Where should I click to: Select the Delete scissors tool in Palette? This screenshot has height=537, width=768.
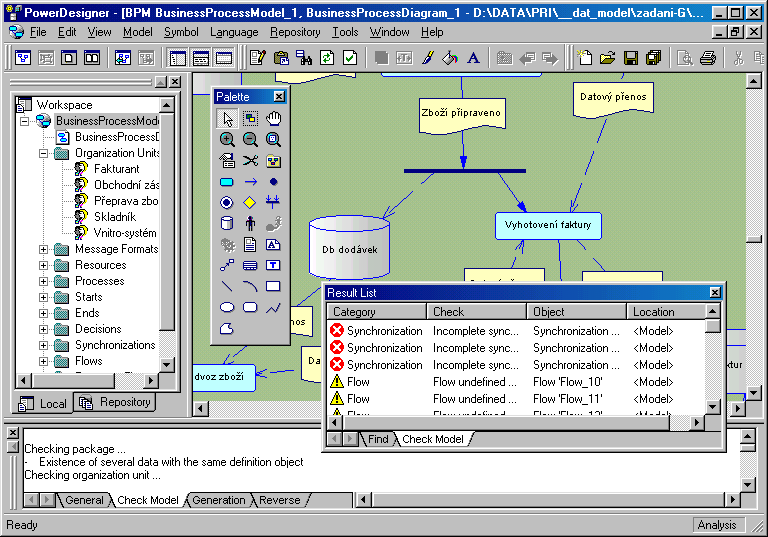click(x=250, y=161)
